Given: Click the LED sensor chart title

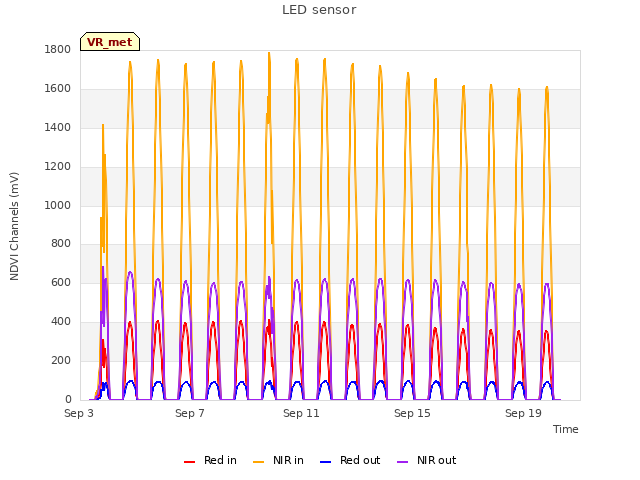Looking at the screenshot, I should click(319, 10).
